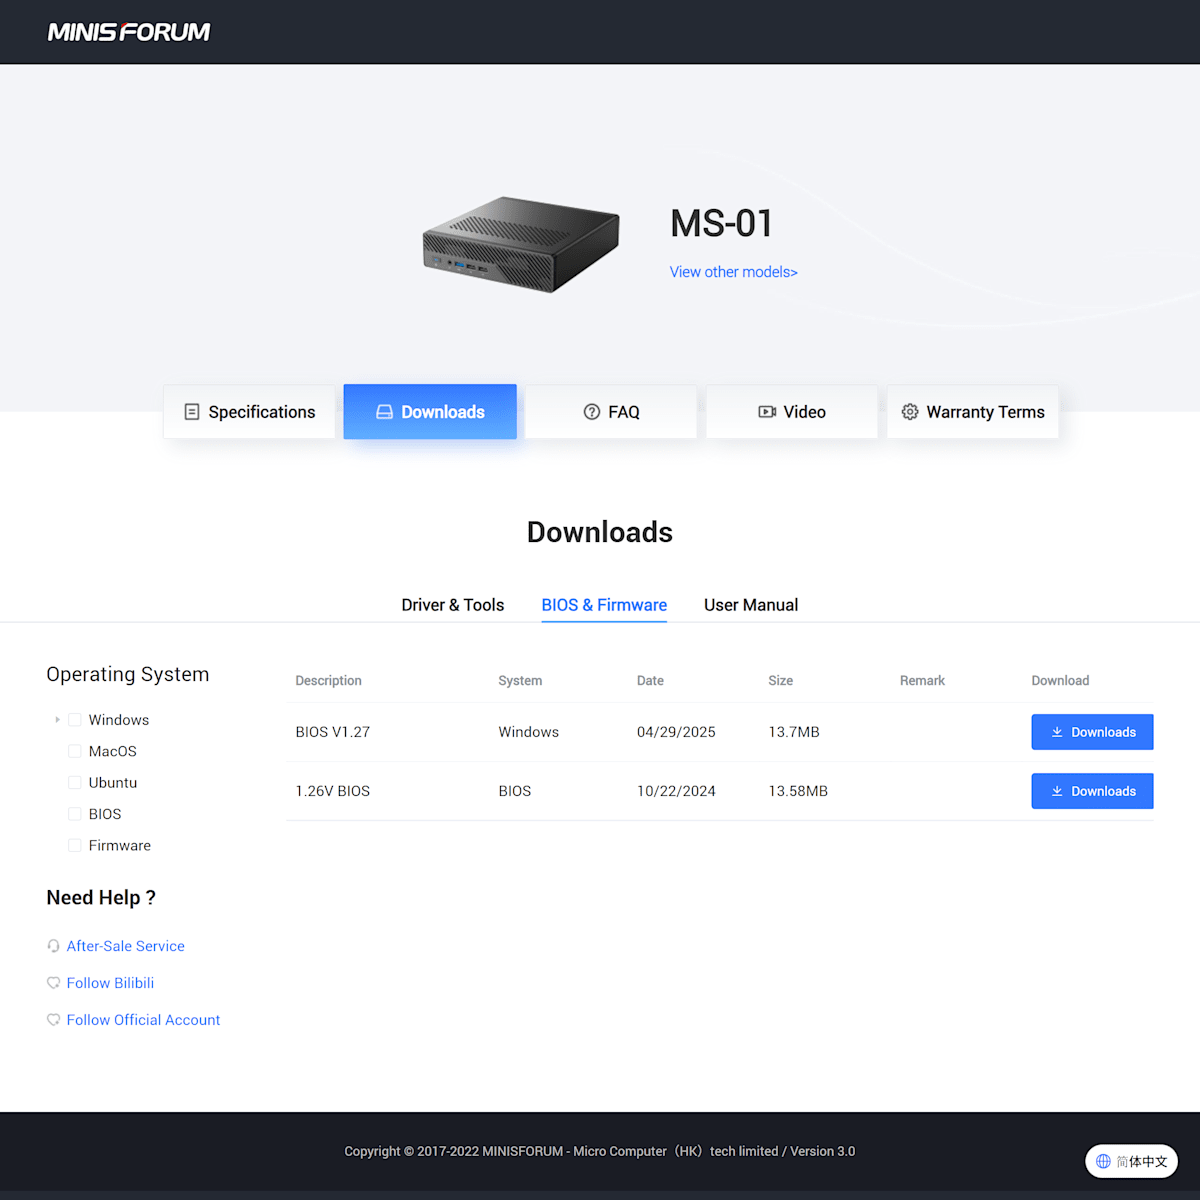1200x1200 pixels.
Task: Click the Size column header
Action: click(x=780, y=681)
